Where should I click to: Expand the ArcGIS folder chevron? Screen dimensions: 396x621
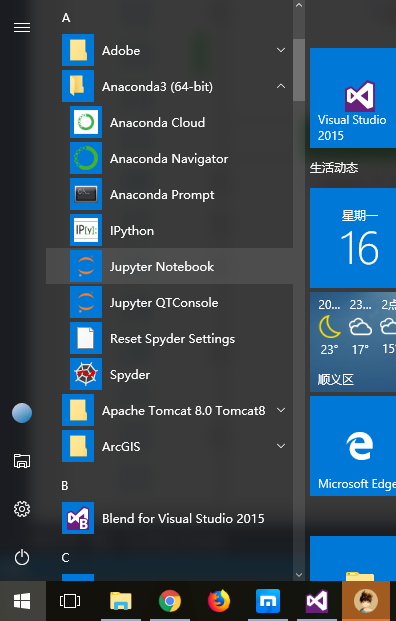281,446
